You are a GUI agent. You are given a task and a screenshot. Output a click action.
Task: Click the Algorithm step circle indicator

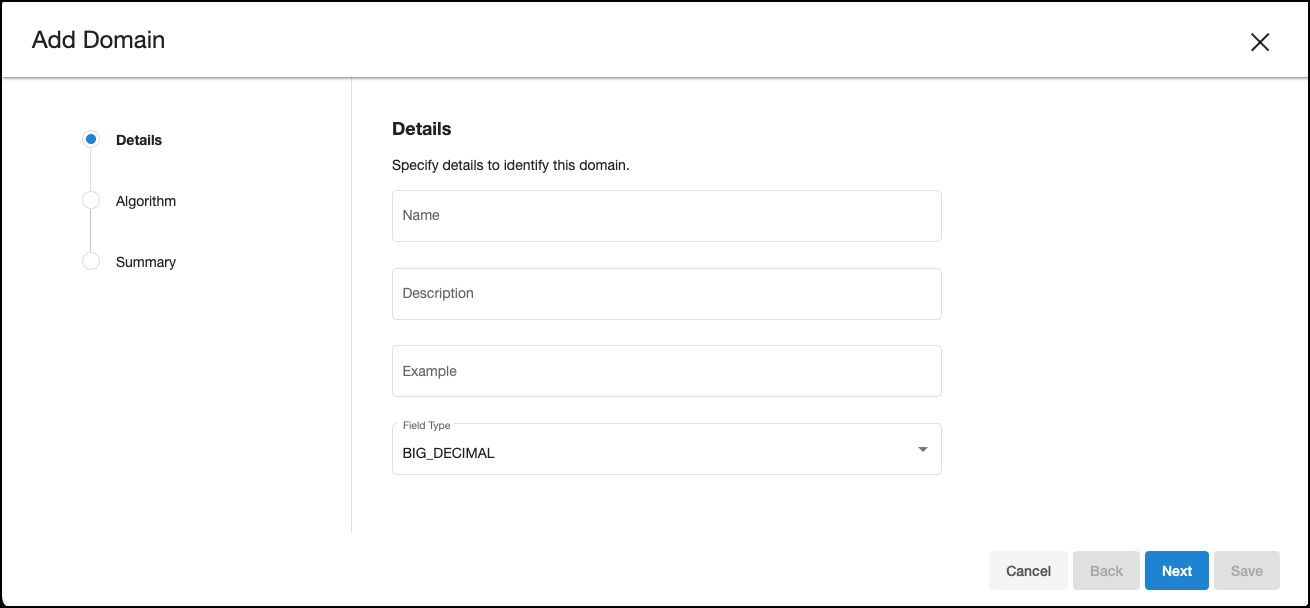pos(91,201)
